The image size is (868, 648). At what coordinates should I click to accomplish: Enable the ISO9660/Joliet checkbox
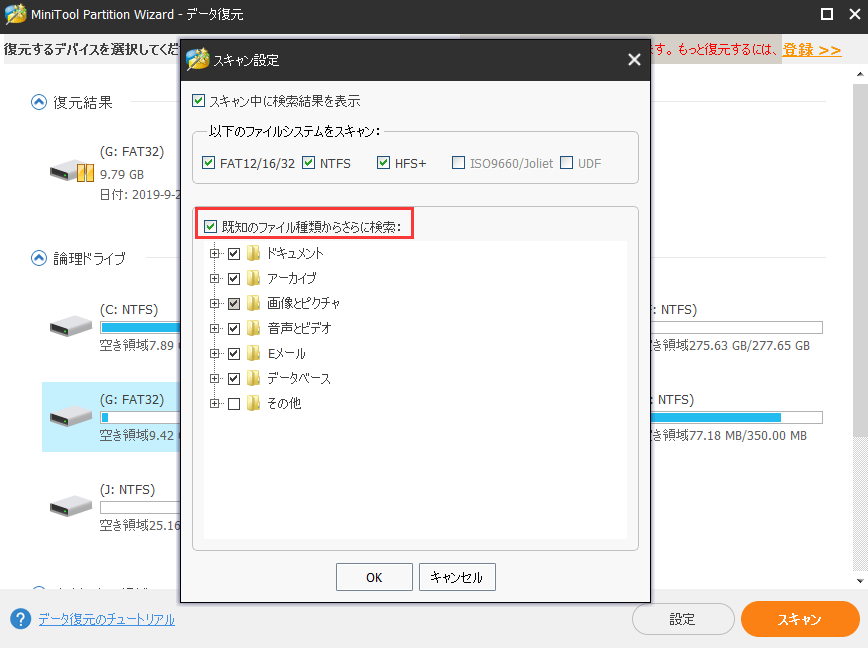(x=458, y=163)
